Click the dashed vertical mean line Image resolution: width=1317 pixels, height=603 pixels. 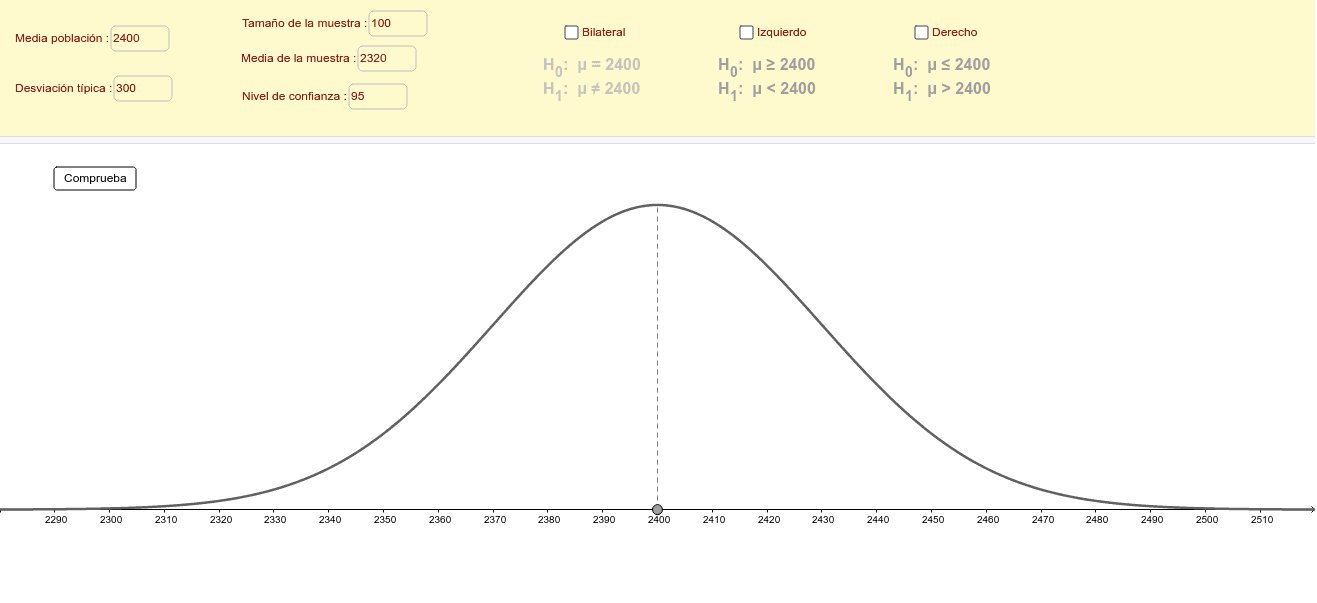point(657,355)
